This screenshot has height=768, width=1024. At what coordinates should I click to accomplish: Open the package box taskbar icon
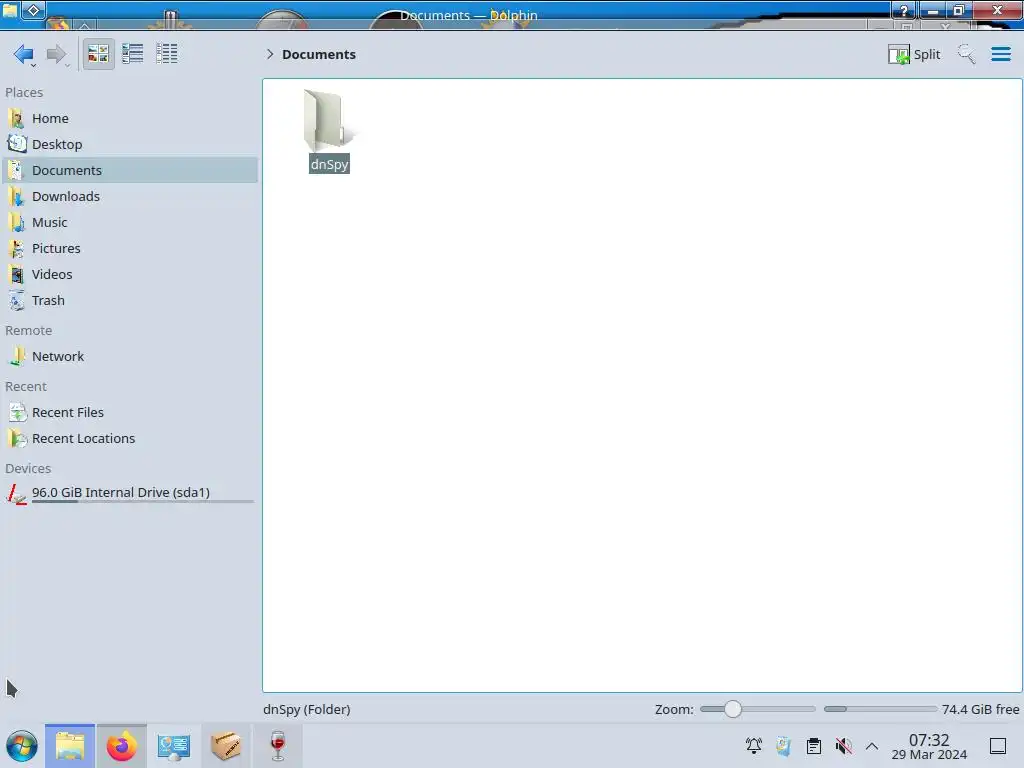(226, 746)
